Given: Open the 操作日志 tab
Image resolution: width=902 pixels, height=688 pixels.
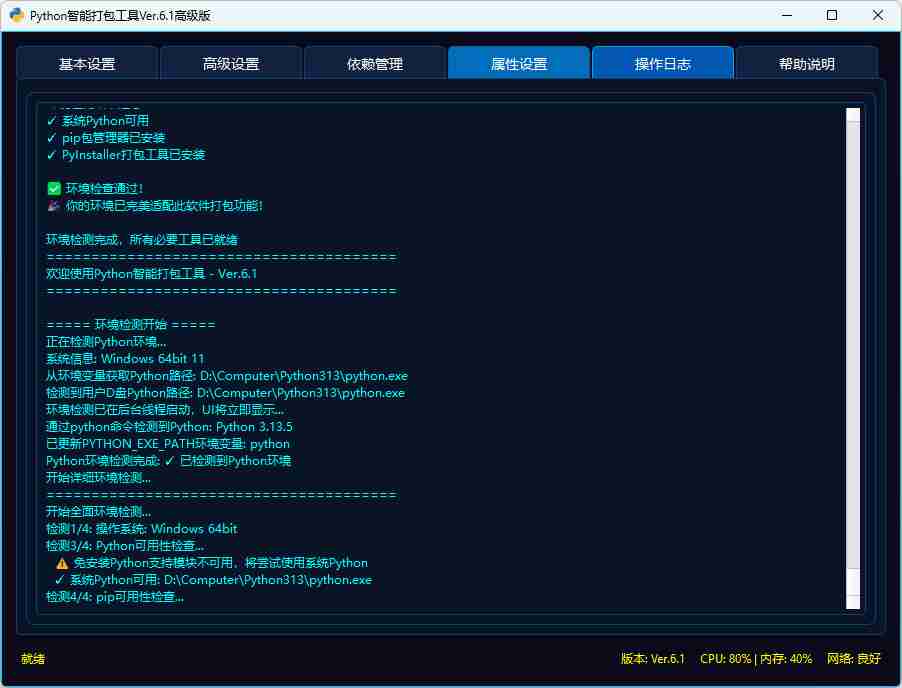Looking at the screenshot, I should point(663,63).
